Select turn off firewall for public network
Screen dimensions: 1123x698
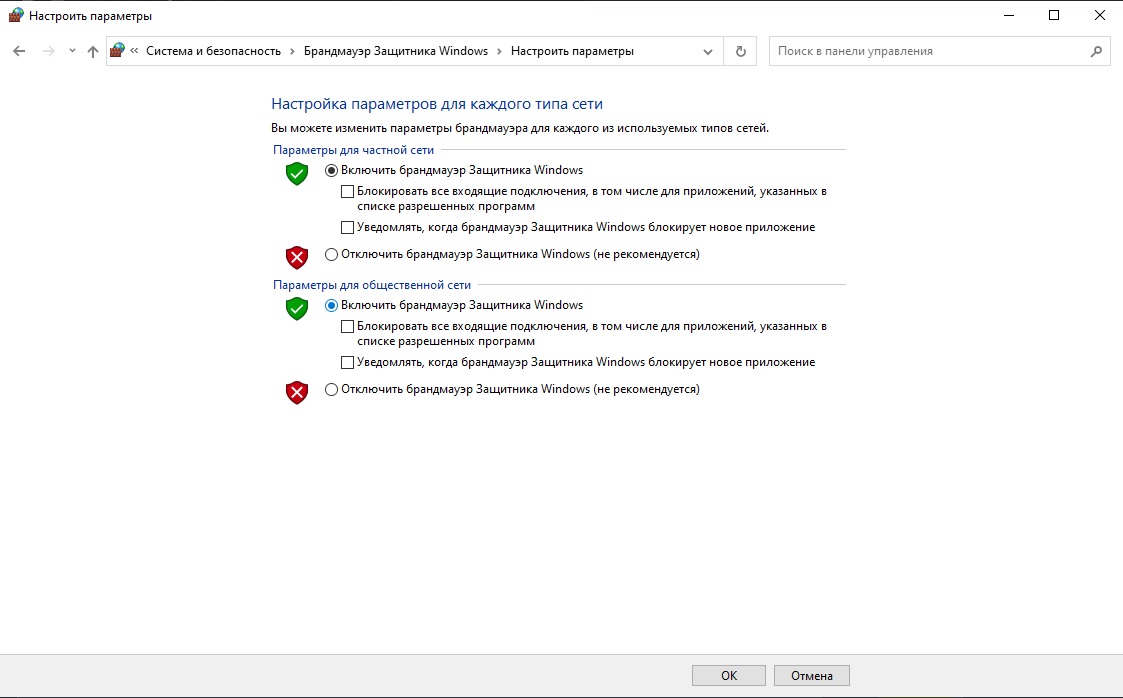(332, 389)
